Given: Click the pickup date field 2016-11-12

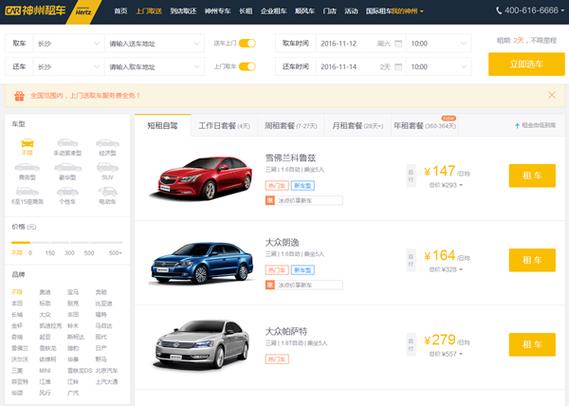Looking at the screenshot, I should [x=361, y=44].
